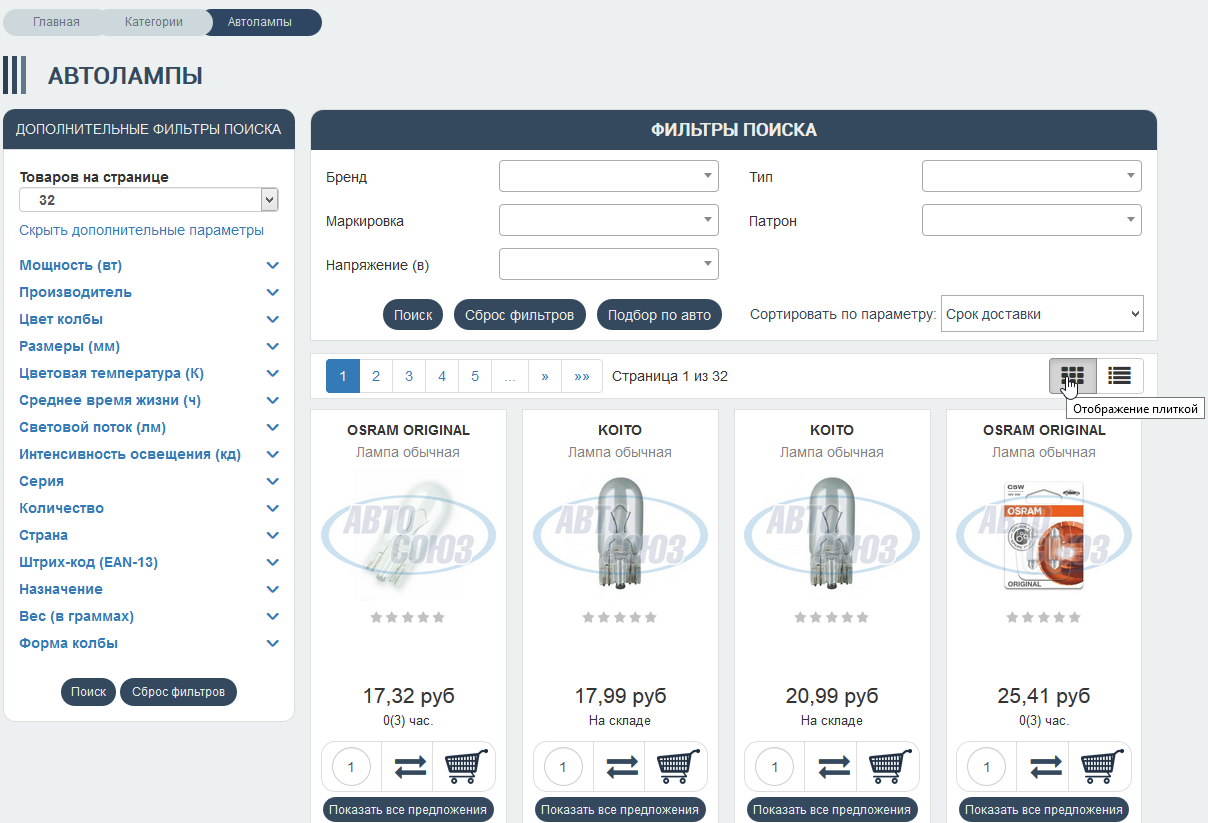Switch to tile view display
The height and width of the screenshot is (823, 1208).
click(x=1072, y=376)
